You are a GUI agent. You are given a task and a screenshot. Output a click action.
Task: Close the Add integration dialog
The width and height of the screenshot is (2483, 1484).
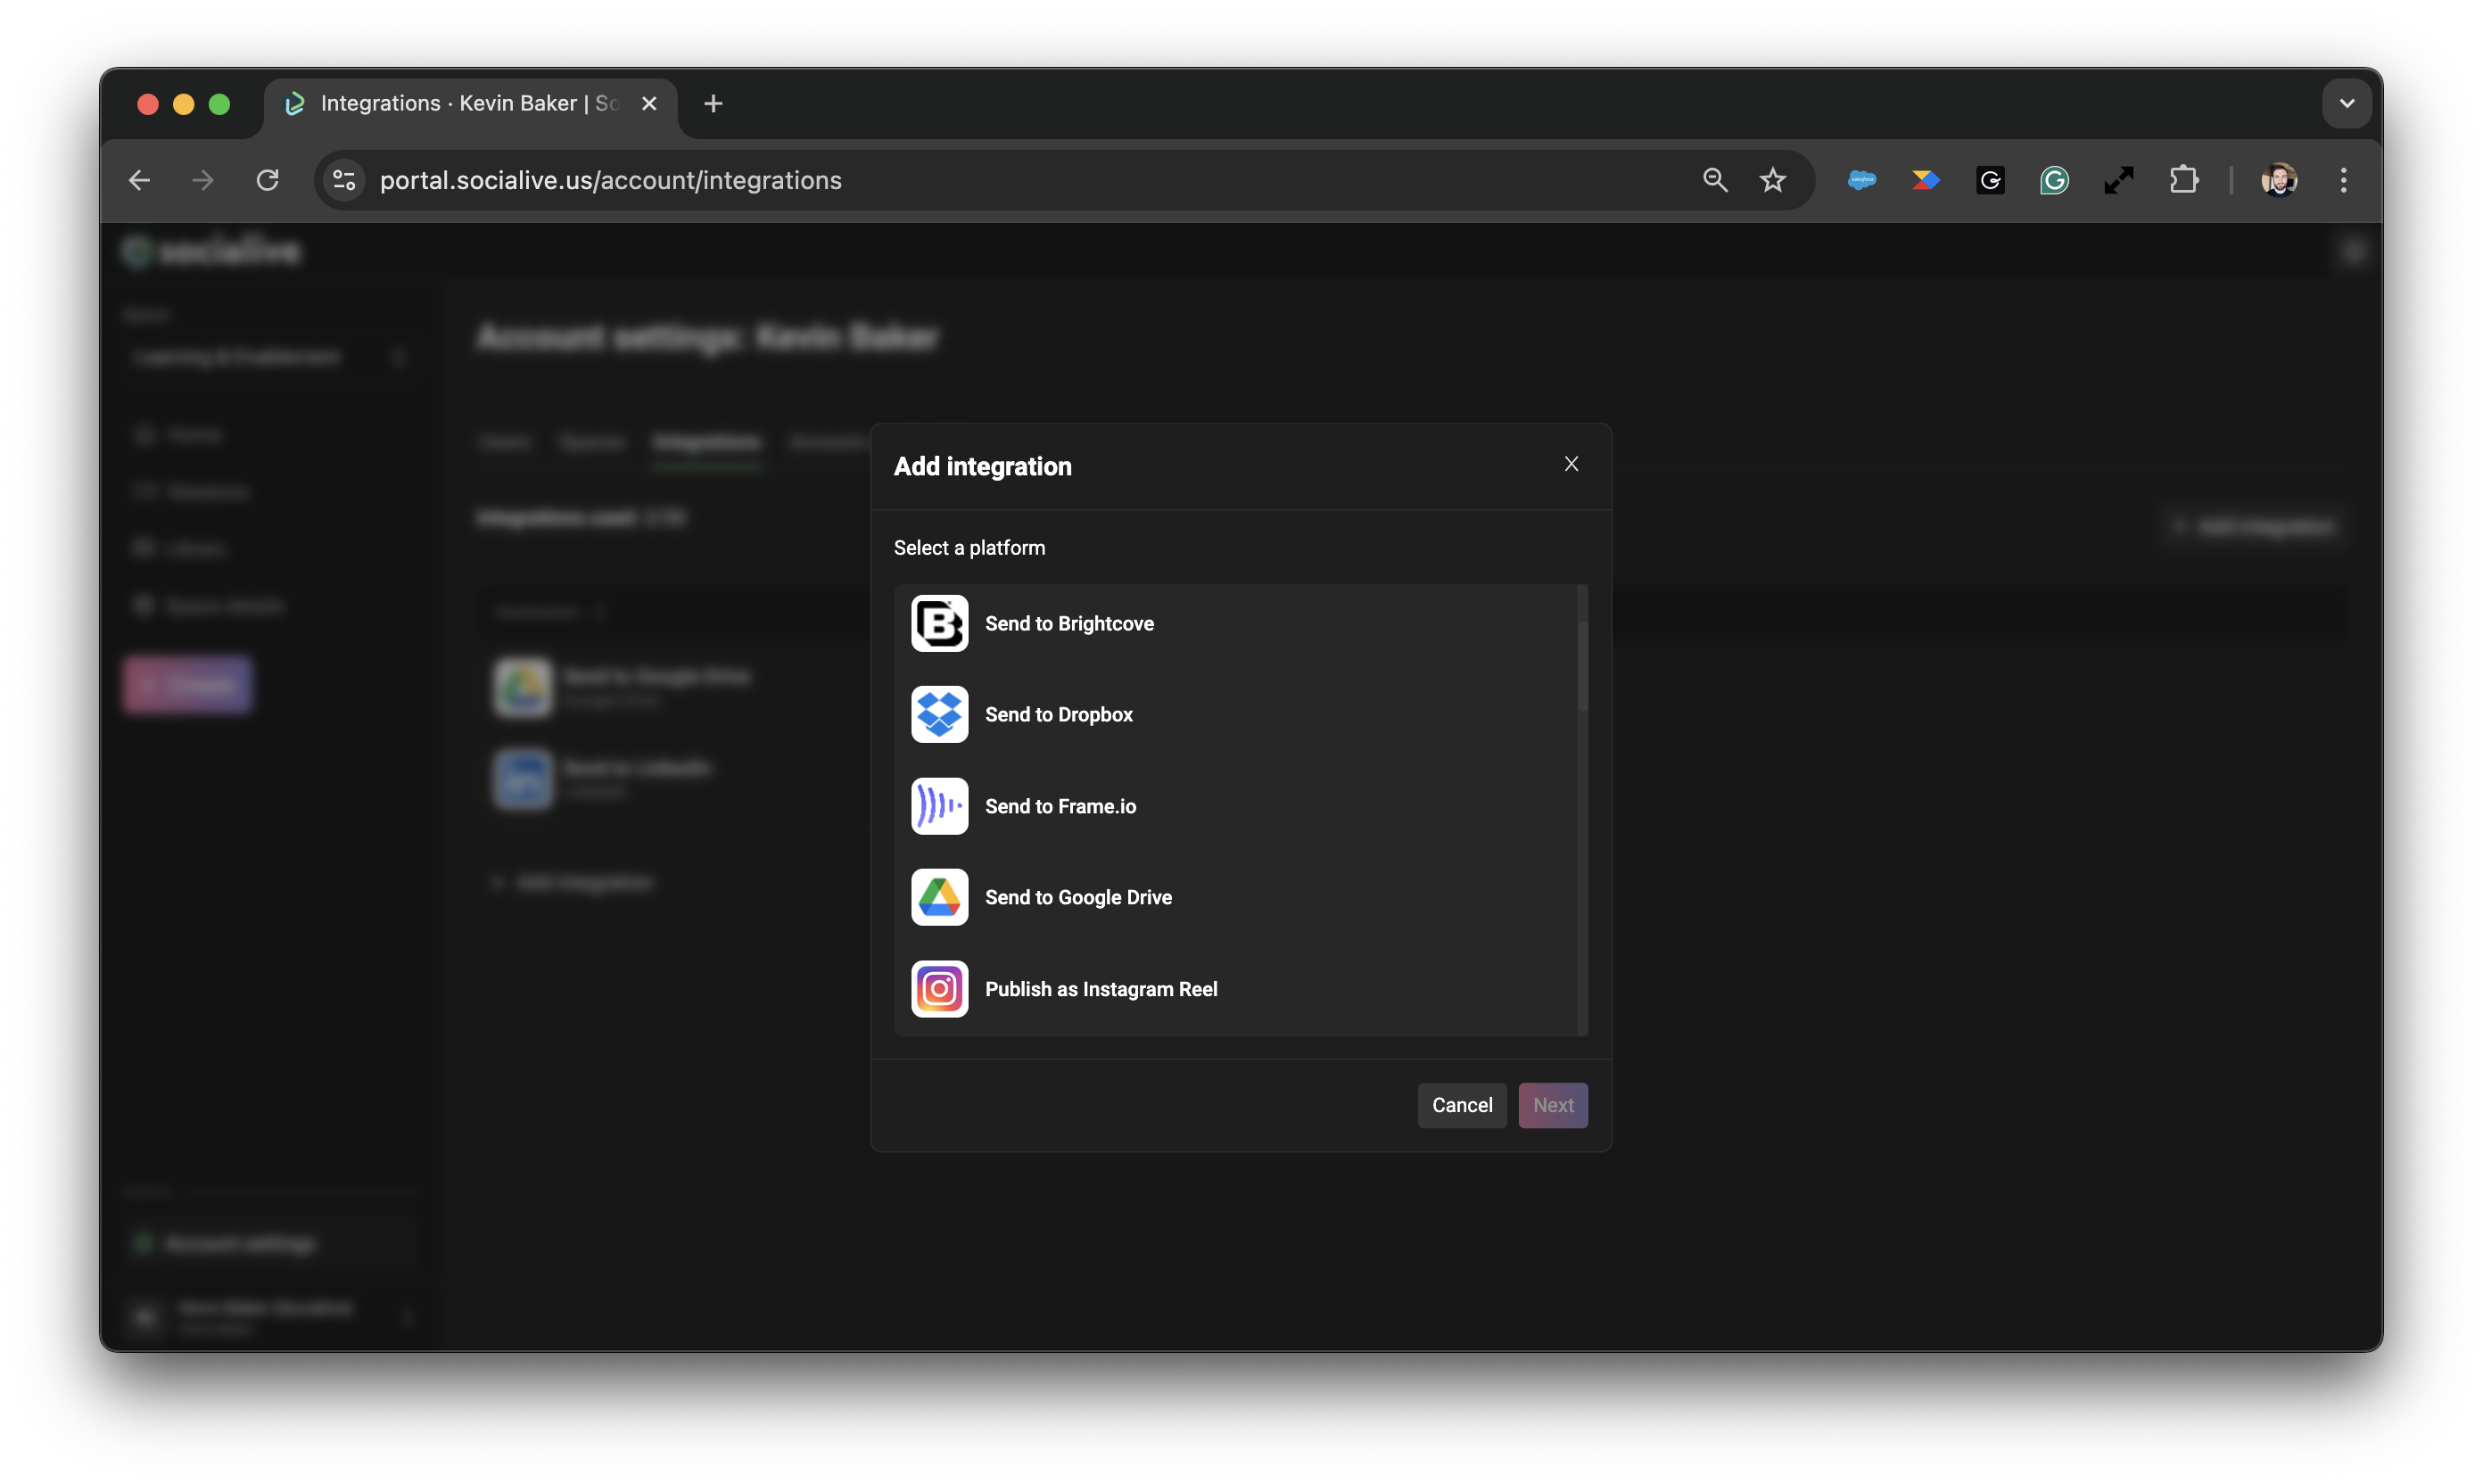1571,464
